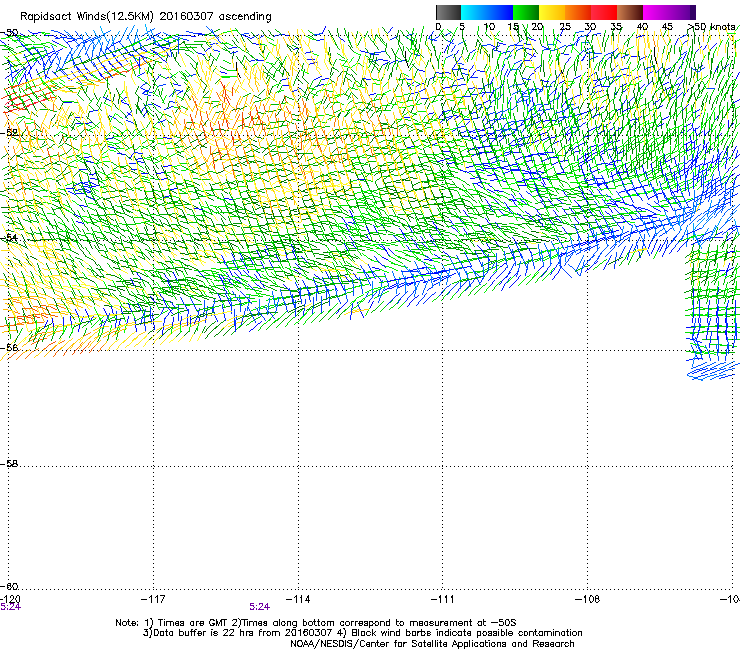
Task: Click the dark purple 45-50 knots swatch
Action: 682,12
